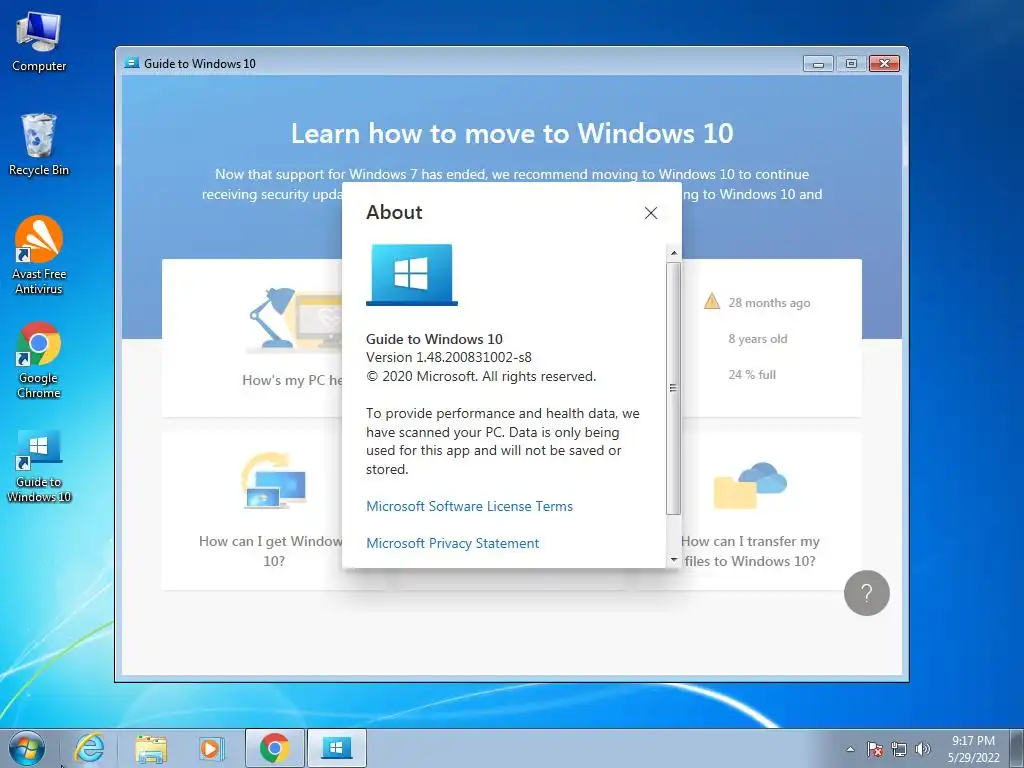Click the two-monitor upgrade illustration
Image resolution: width=1024 pixels, height=768 pixels.
tap(274, 481)
